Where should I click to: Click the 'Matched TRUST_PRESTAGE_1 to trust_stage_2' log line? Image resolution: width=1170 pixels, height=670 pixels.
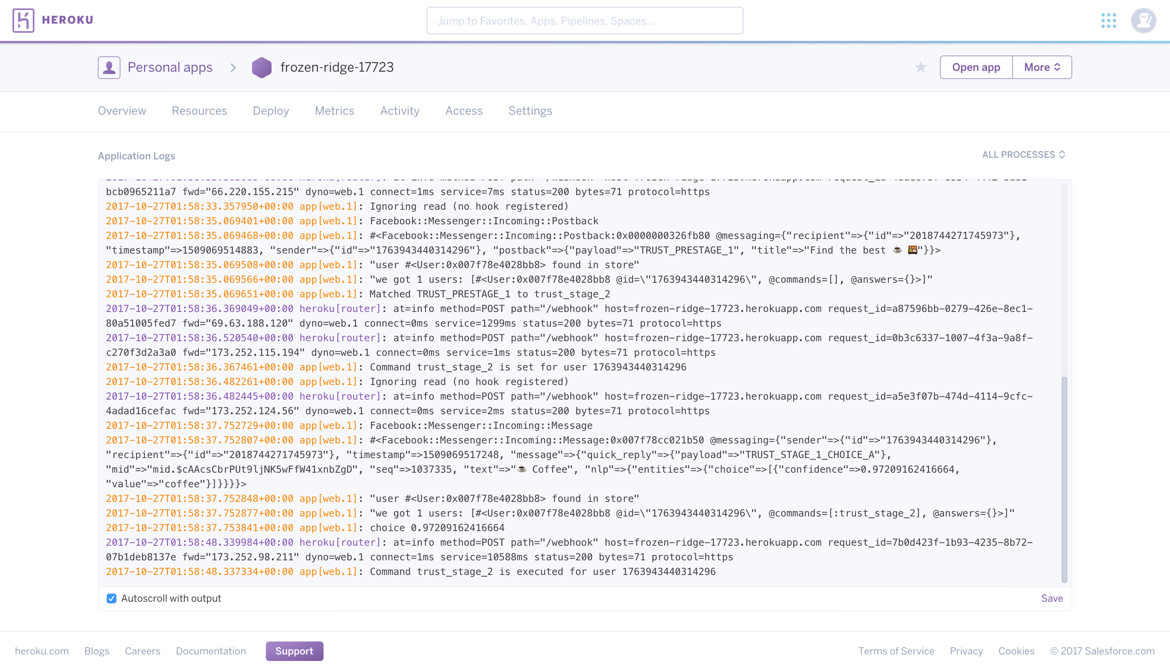358,294
